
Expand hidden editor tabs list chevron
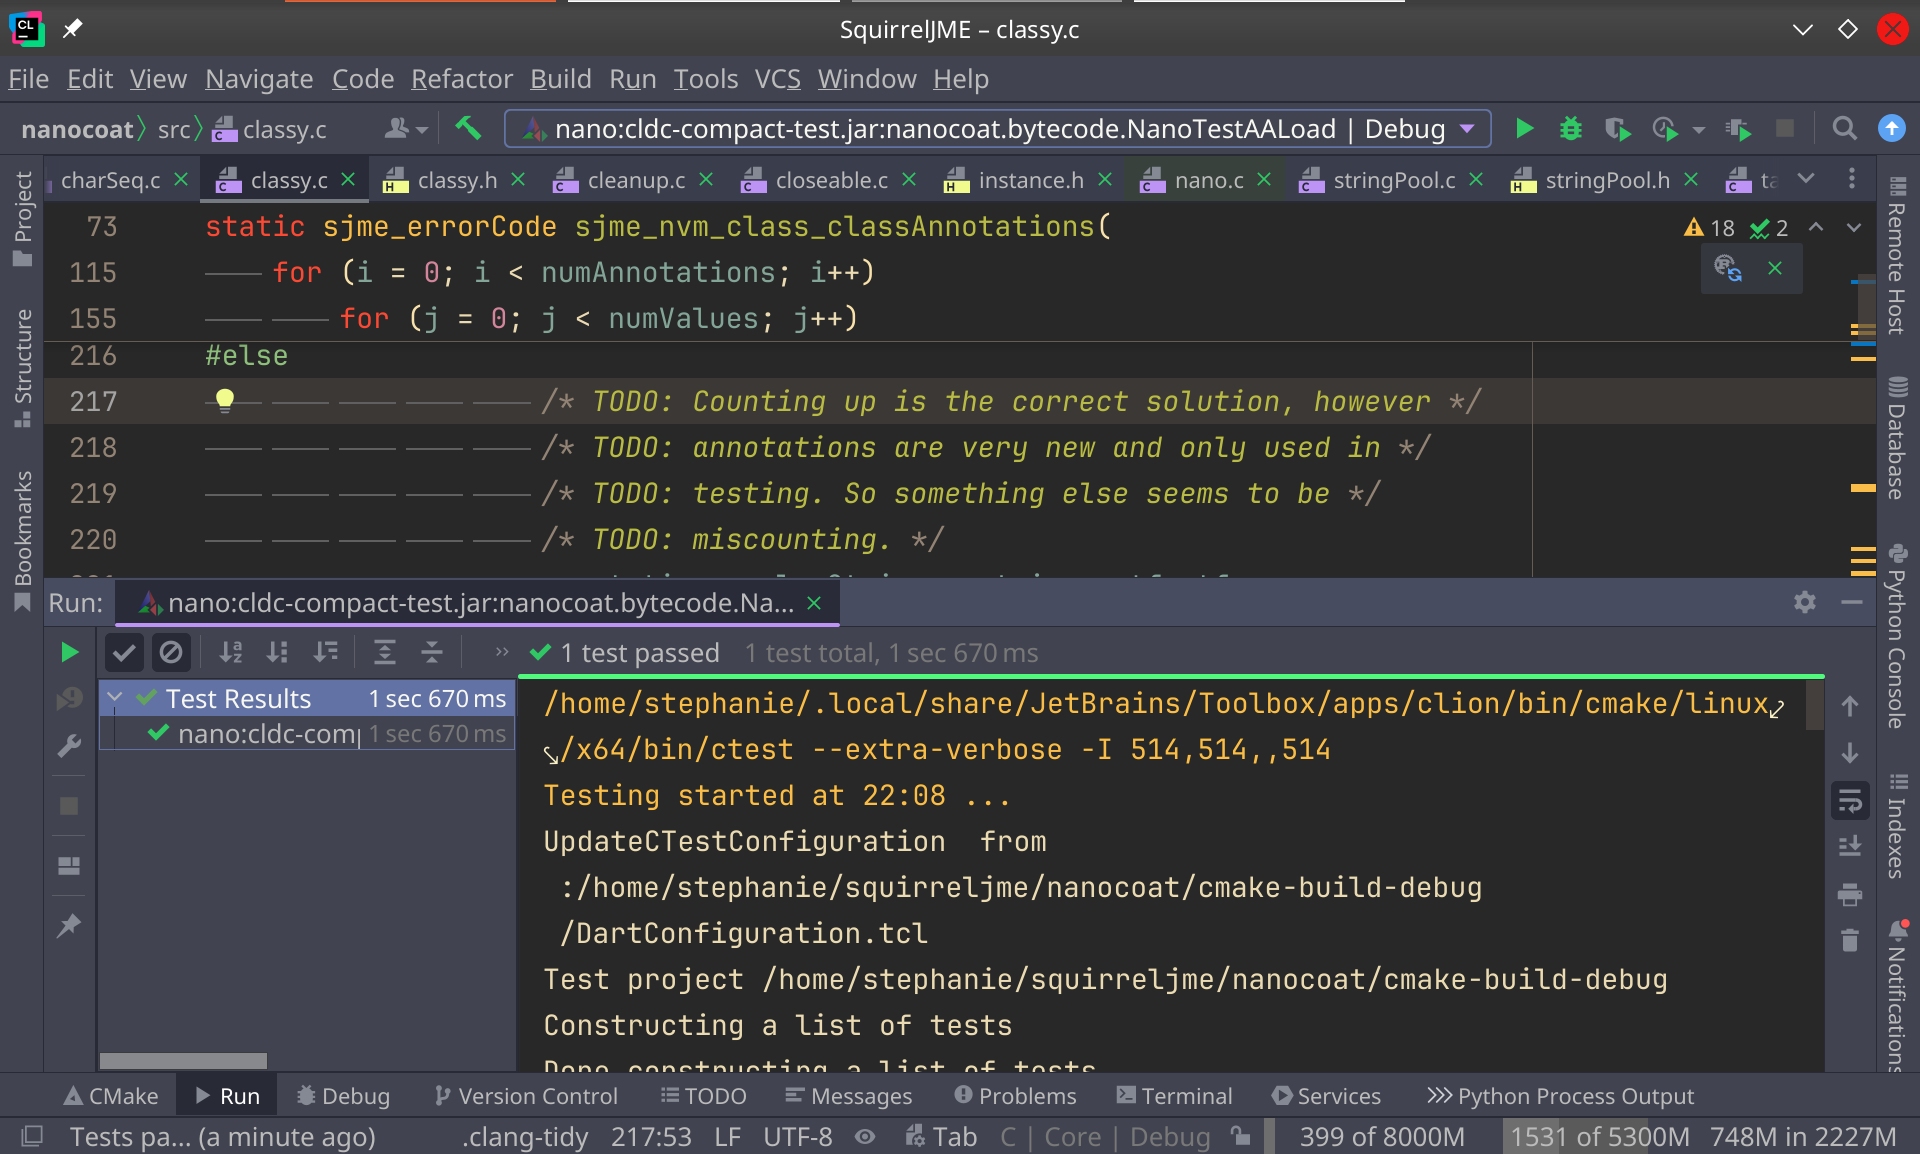tap(1805, 179)
